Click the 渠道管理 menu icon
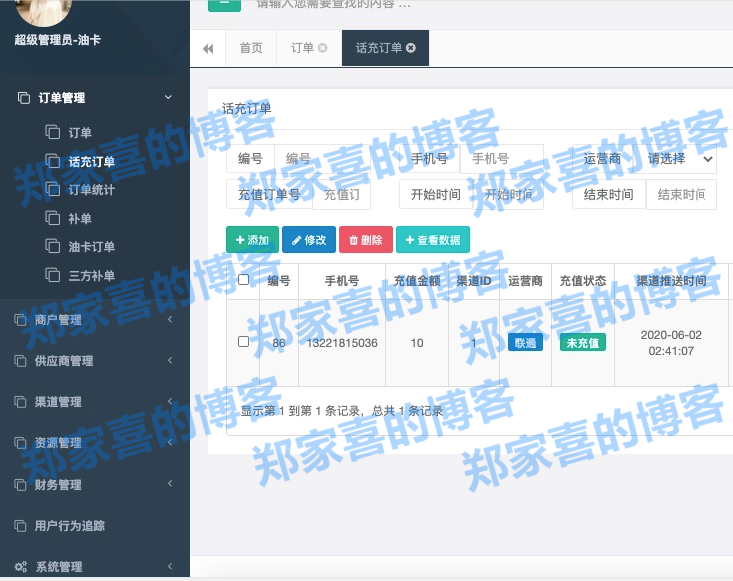The width and height of the screenshot is (733, 581). click(20, 402)
